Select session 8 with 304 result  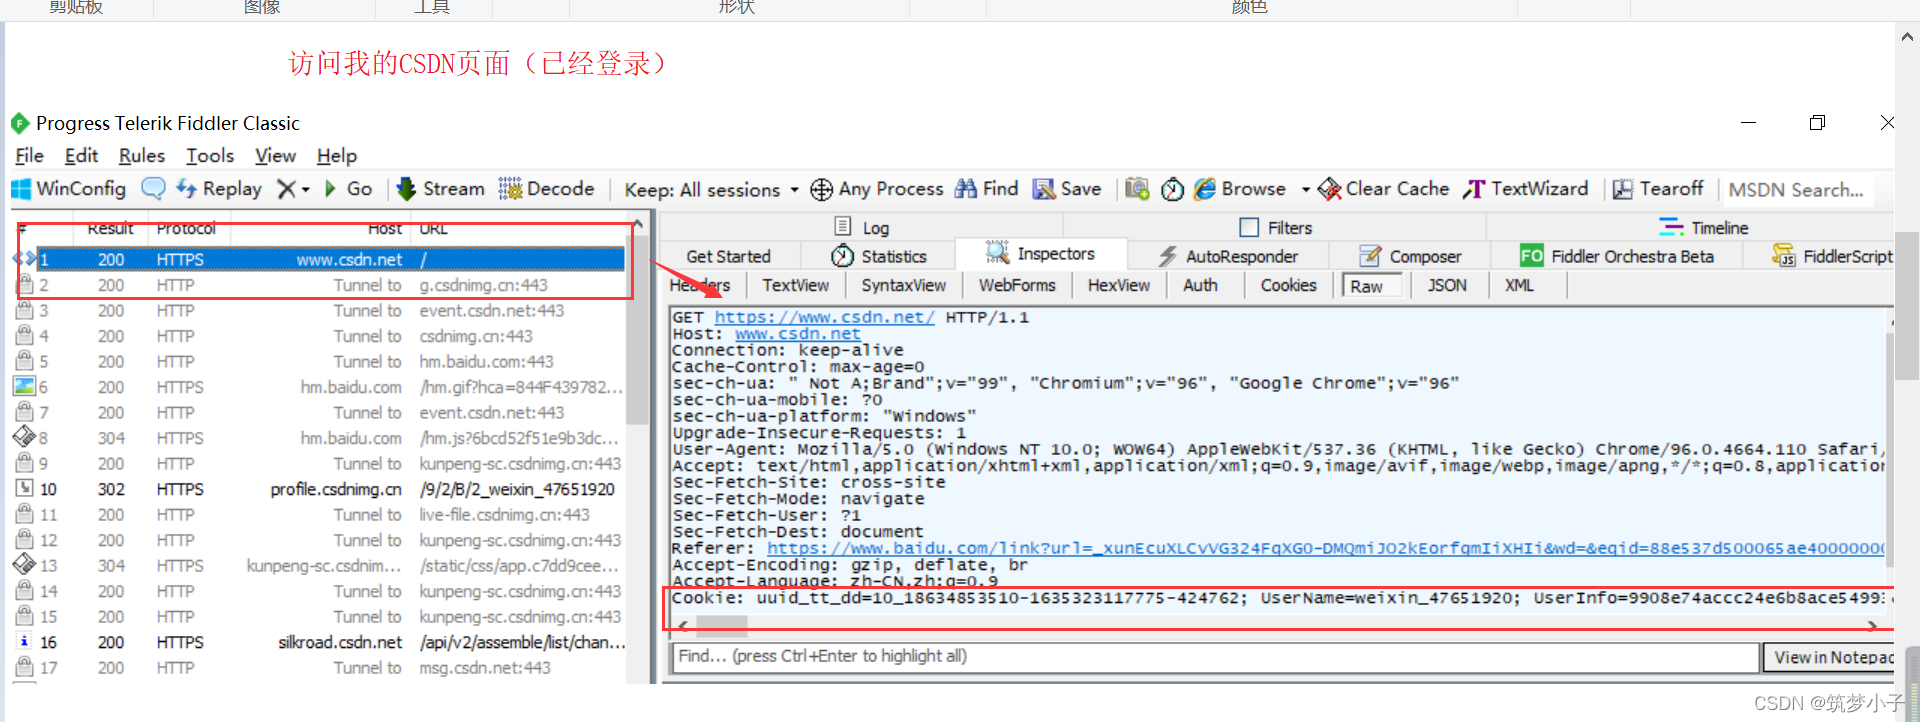click(320, 438)
